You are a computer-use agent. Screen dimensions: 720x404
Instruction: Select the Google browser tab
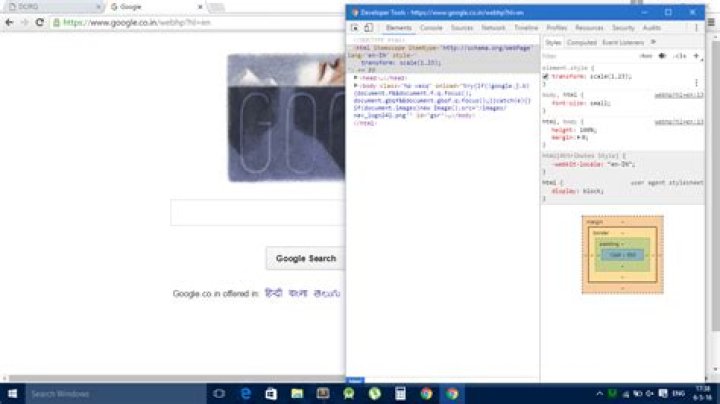[155, 7]
